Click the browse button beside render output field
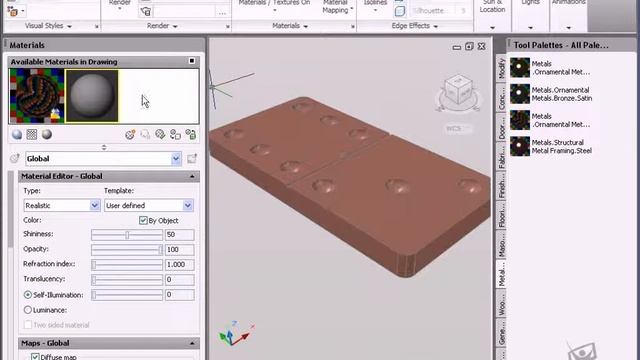 (222, 12)
